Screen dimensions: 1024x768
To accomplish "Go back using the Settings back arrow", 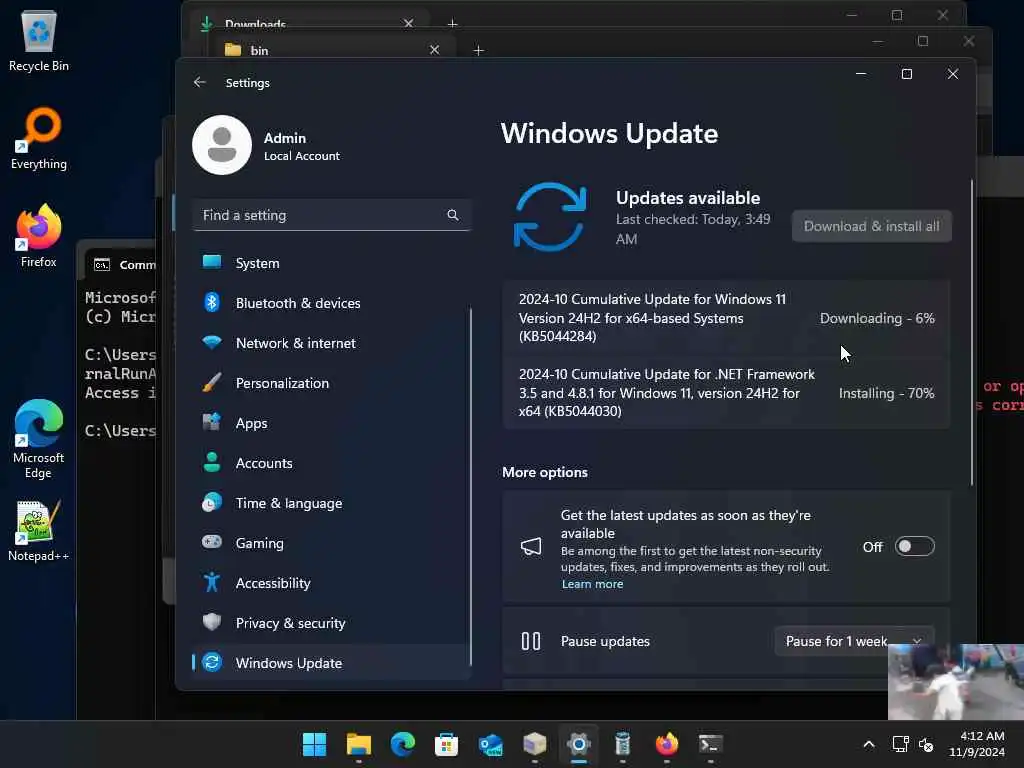I will pyautogui.click(x=200, y=82).
